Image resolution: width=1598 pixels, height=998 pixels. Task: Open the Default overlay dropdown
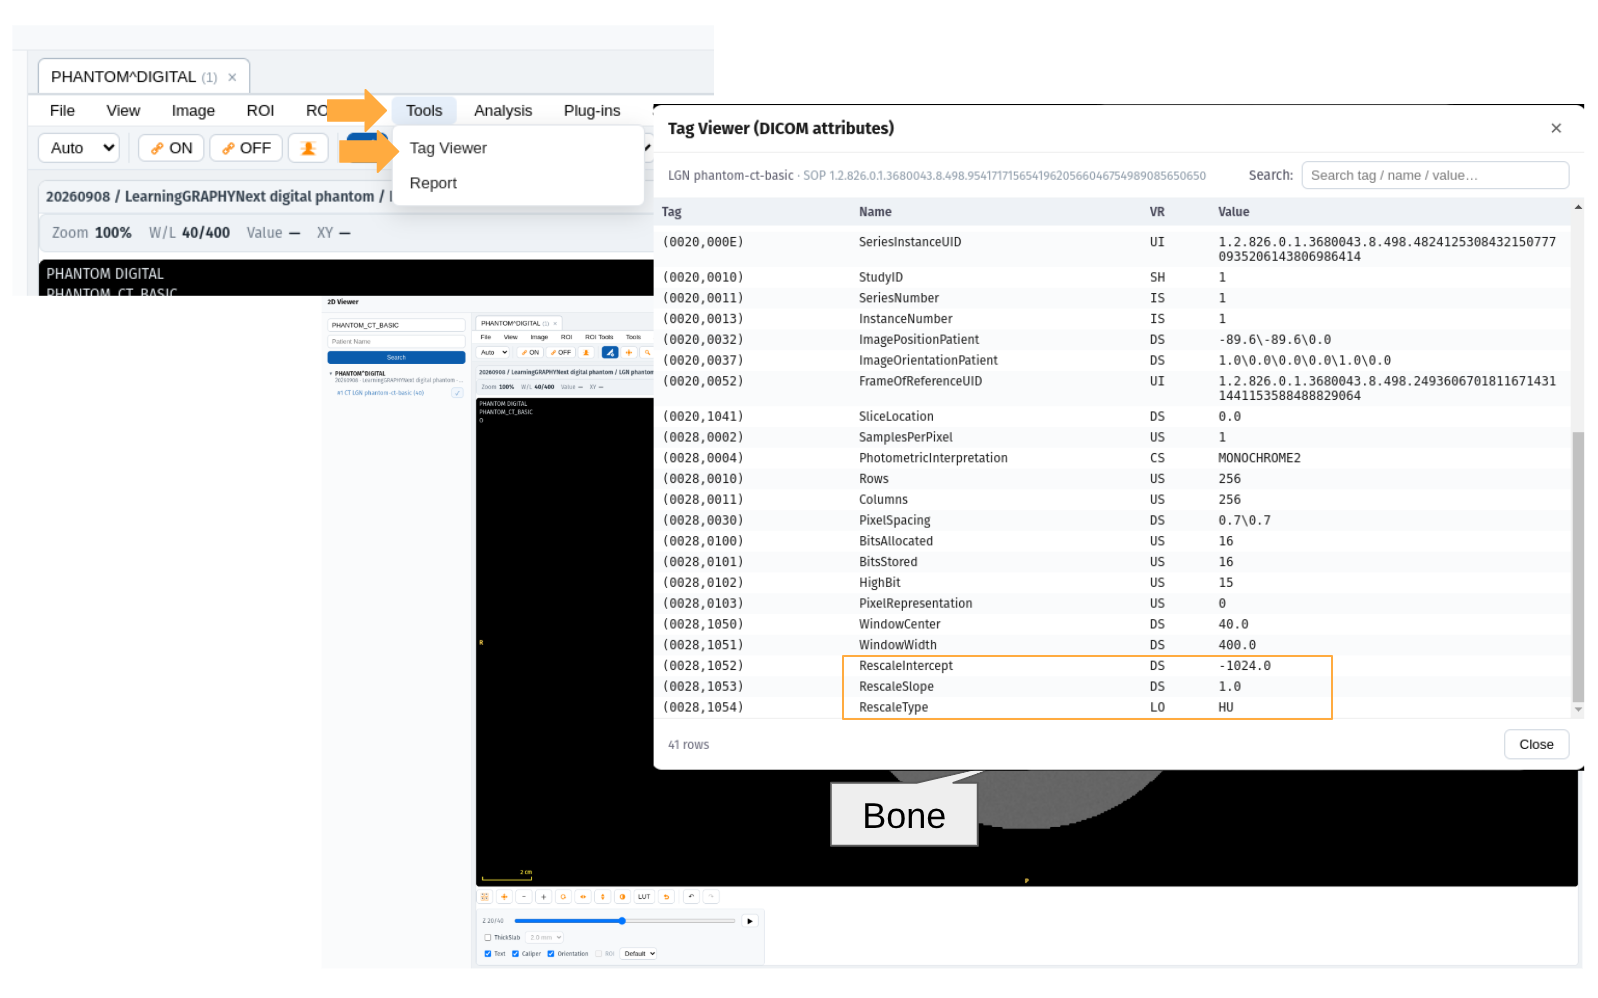point(639,954)
